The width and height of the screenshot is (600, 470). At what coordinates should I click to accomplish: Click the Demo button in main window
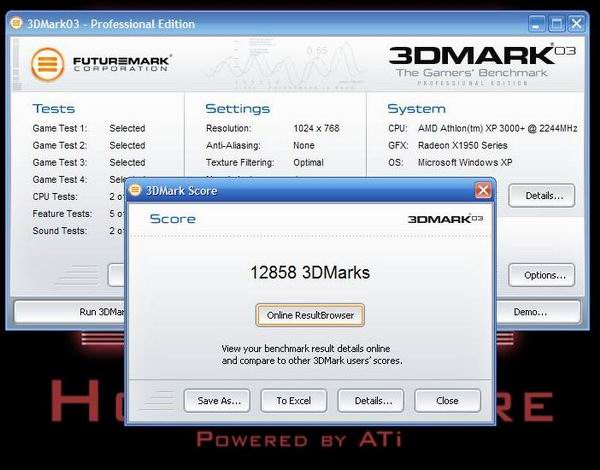(537, 312)
